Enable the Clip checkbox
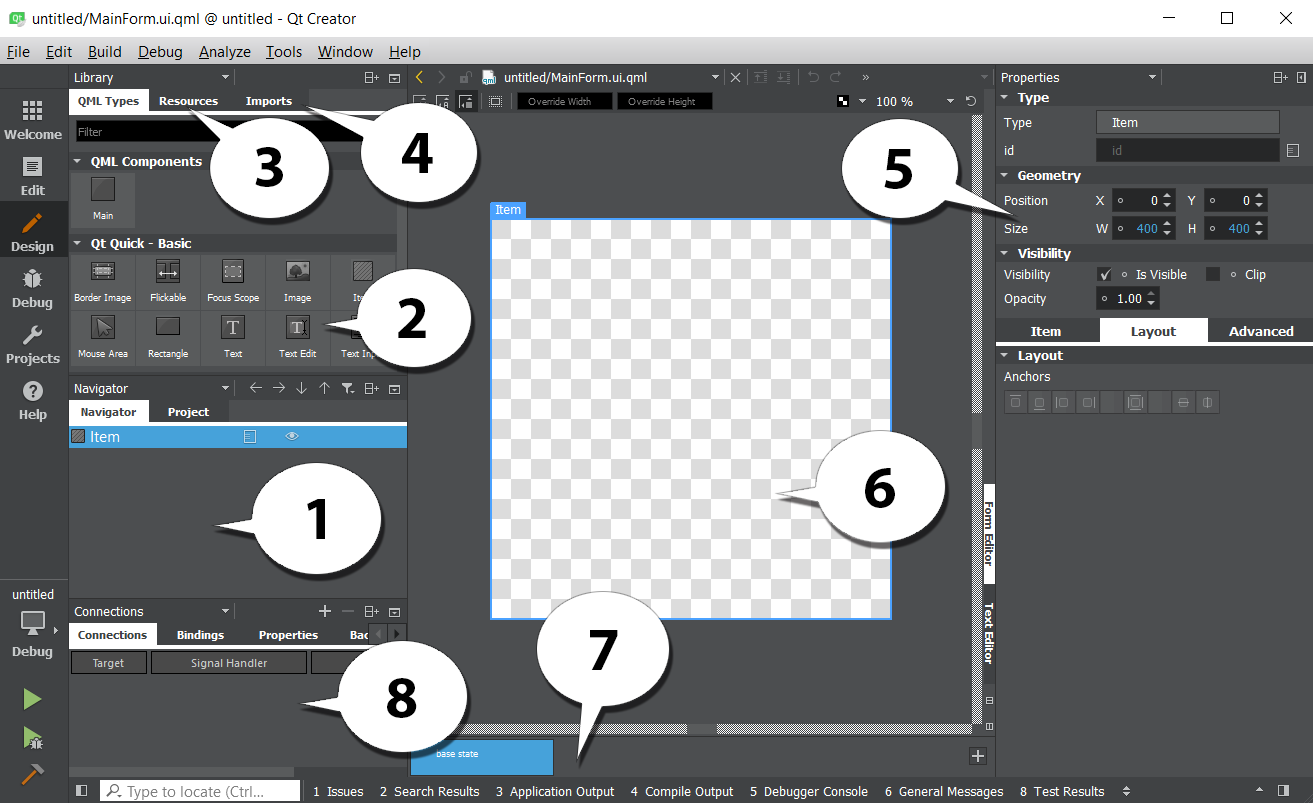This screenshot has width=1313, height=803. pos(1213,274)
